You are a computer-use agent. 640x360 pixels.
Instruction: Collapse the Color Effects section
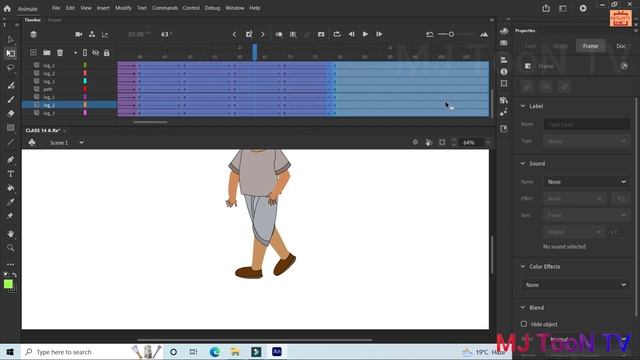point(523,266)
